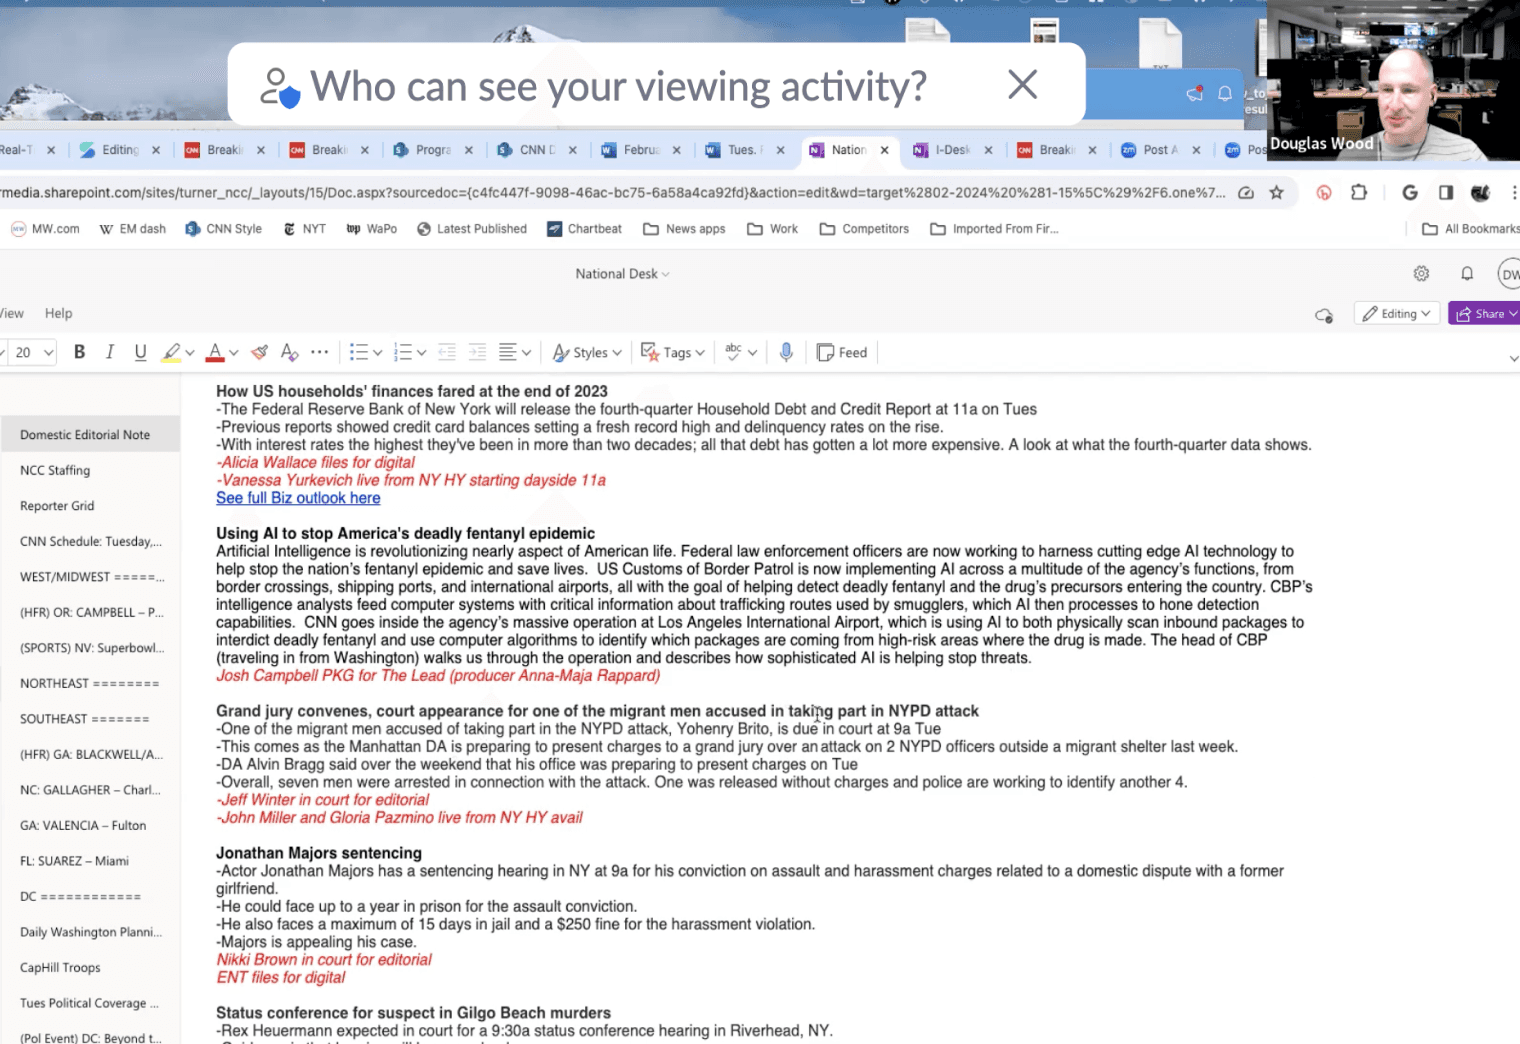
Task: Click the purple Share button
Action: coord(1484,314)
